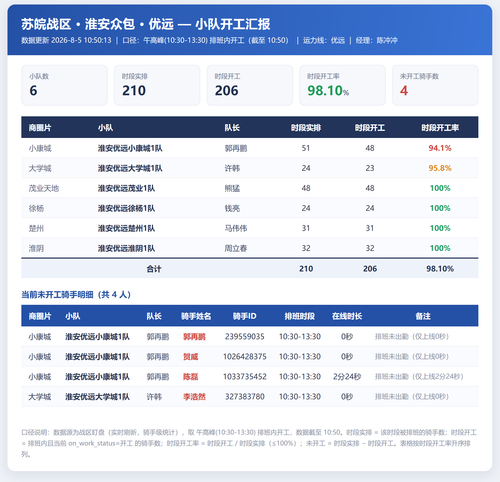
Task: Click the 淮阴 district cell
Action: point(36,248)
